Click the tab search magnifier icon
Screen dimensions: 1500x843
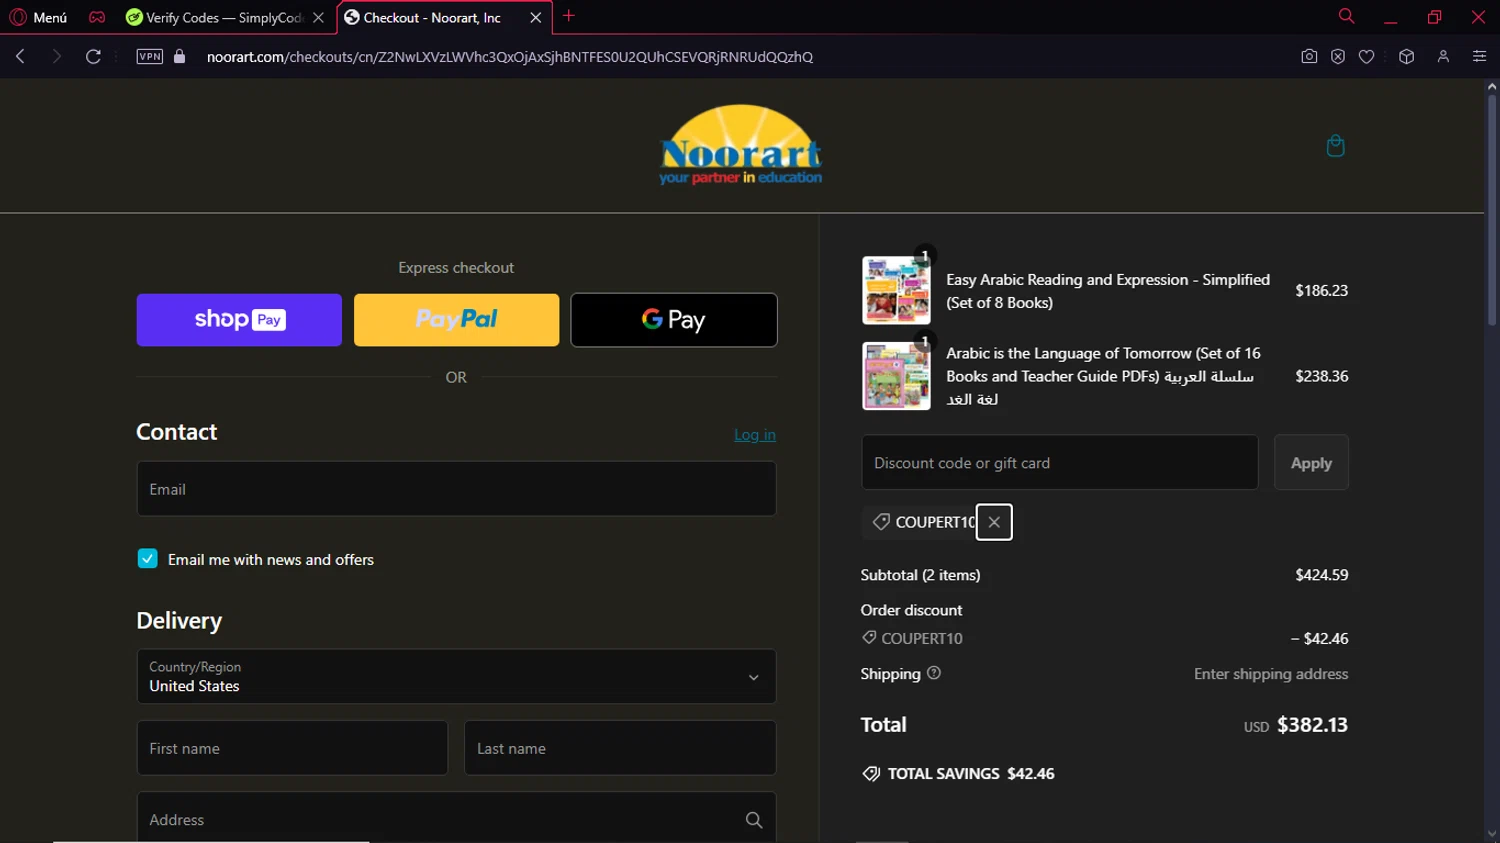pyautogui.click(x=1346, y=16)
